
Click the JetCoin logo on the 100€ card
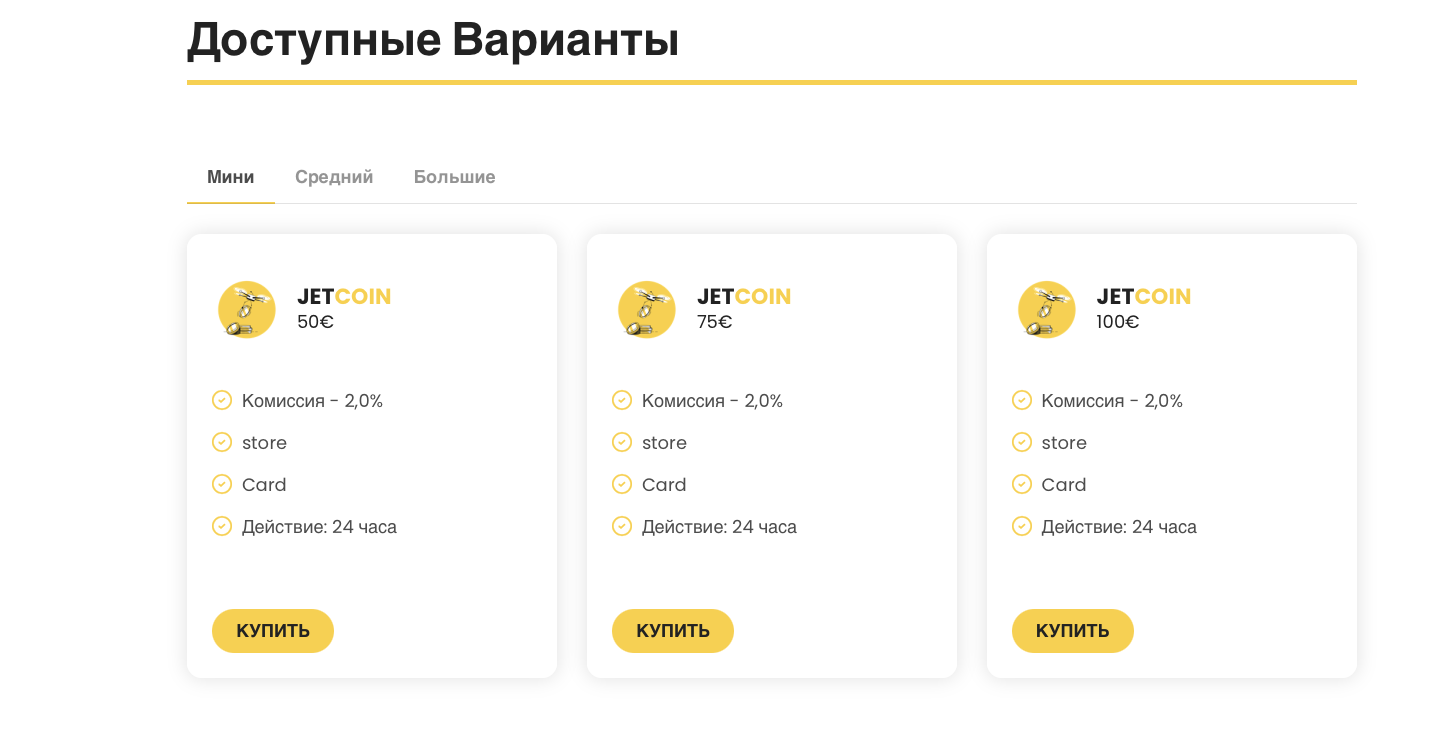(x=1047, y=310)
